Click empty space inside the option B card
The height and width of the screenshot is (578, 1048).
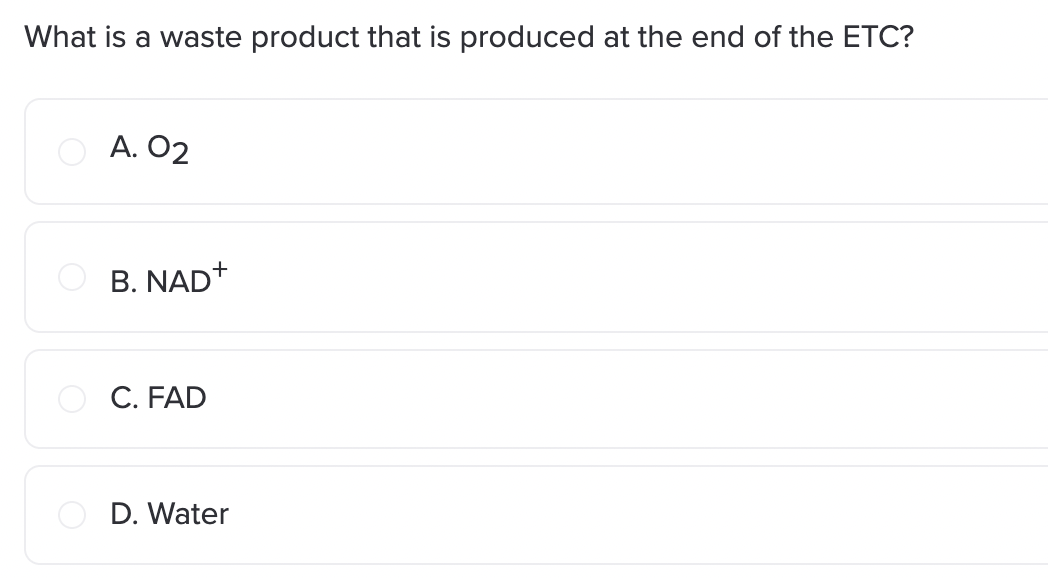pos(602,277)
